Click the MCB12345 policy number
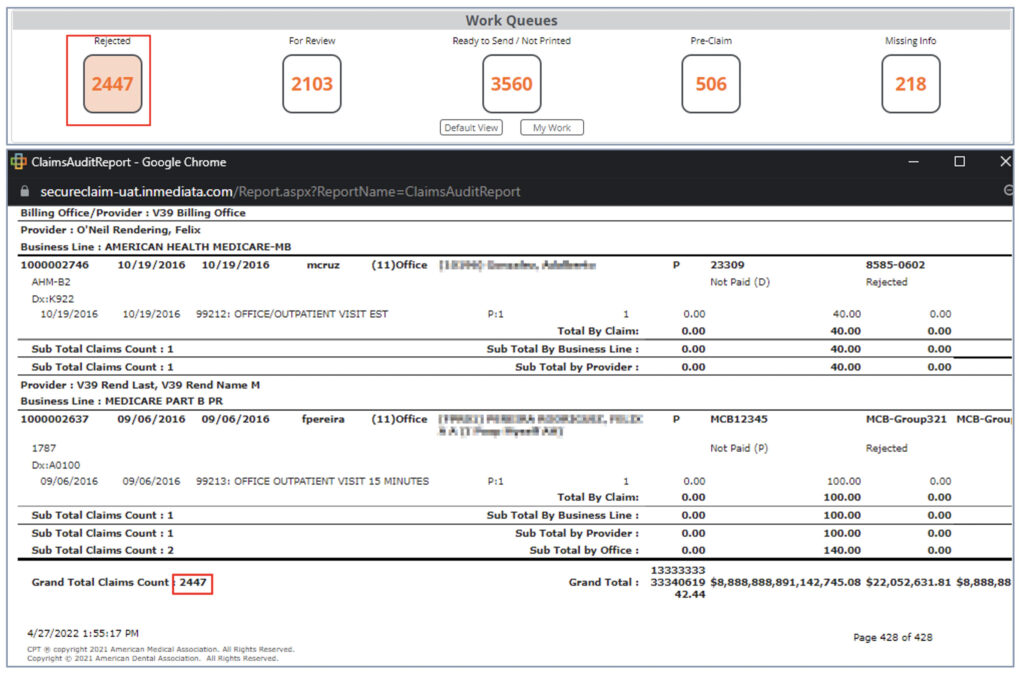1024x674 pixels. tap(739, 419)
